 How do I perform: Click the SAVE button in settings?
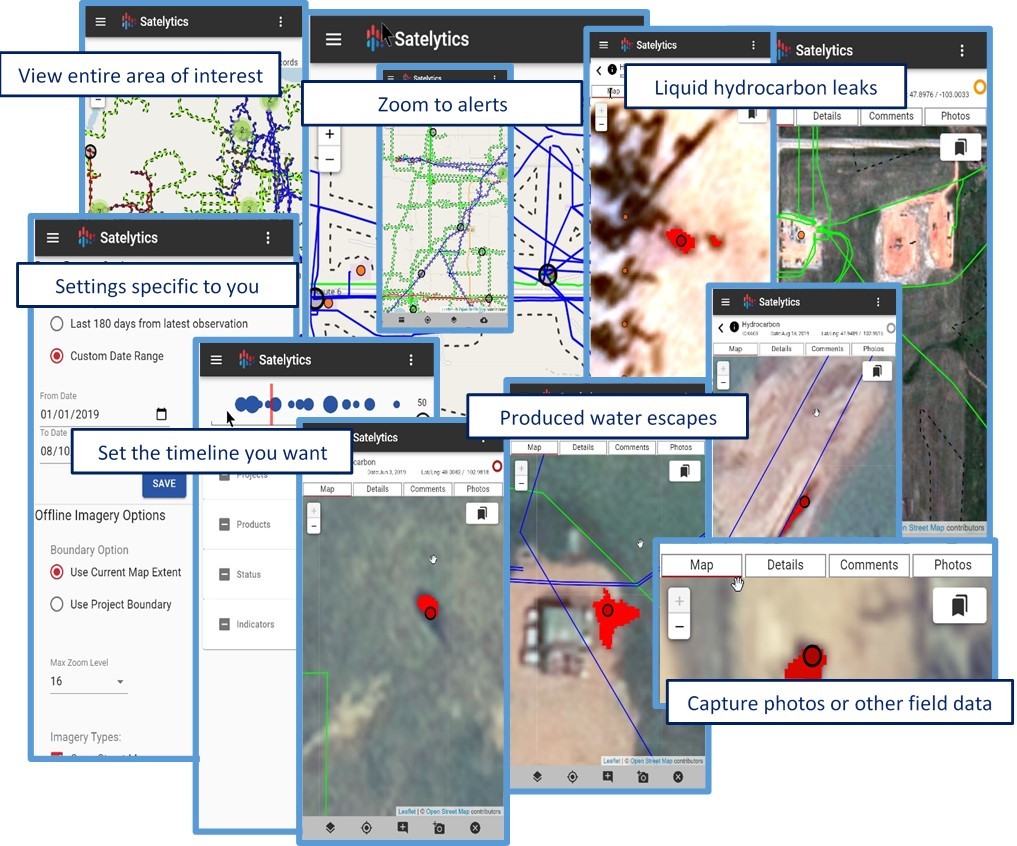coord(164,483)
